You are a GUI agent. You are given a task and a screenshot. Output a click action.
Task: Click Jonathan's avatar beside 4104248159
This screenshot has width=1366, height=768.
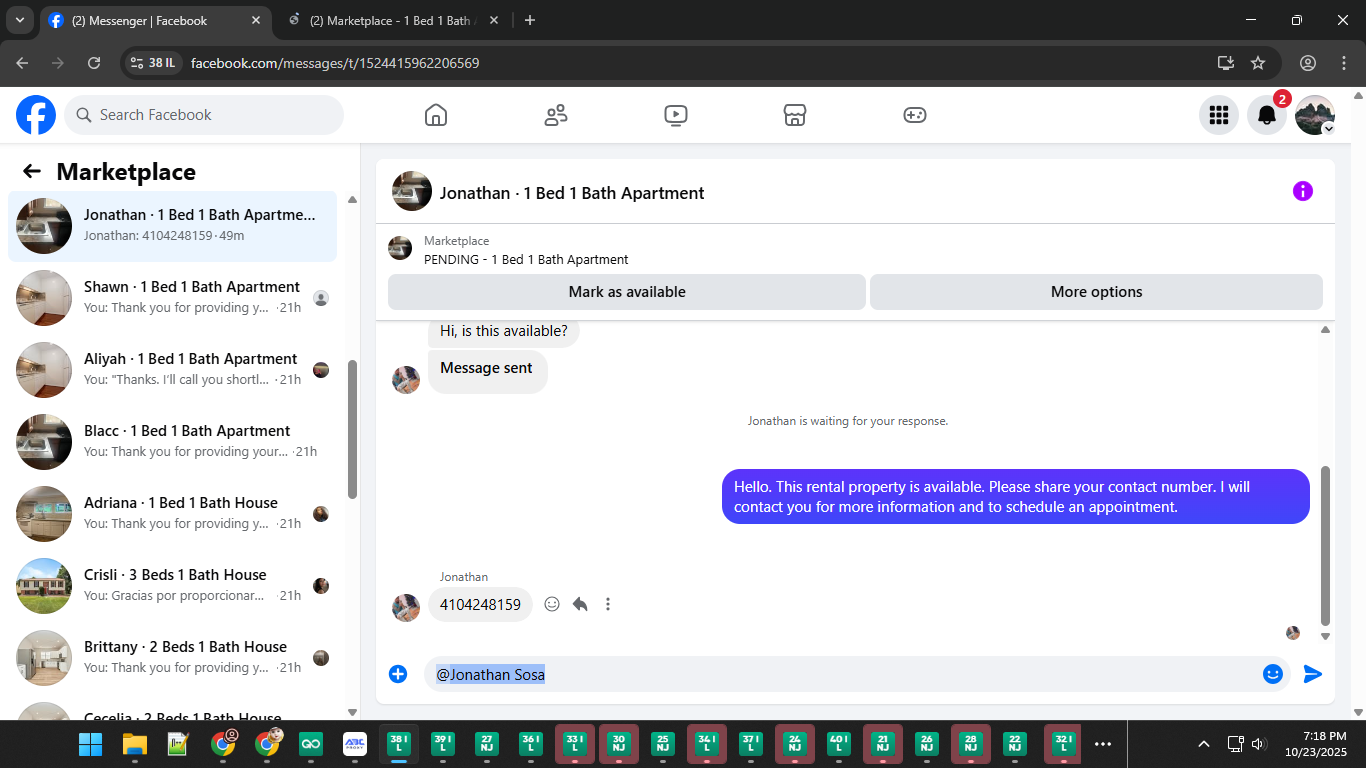[406, 608]
